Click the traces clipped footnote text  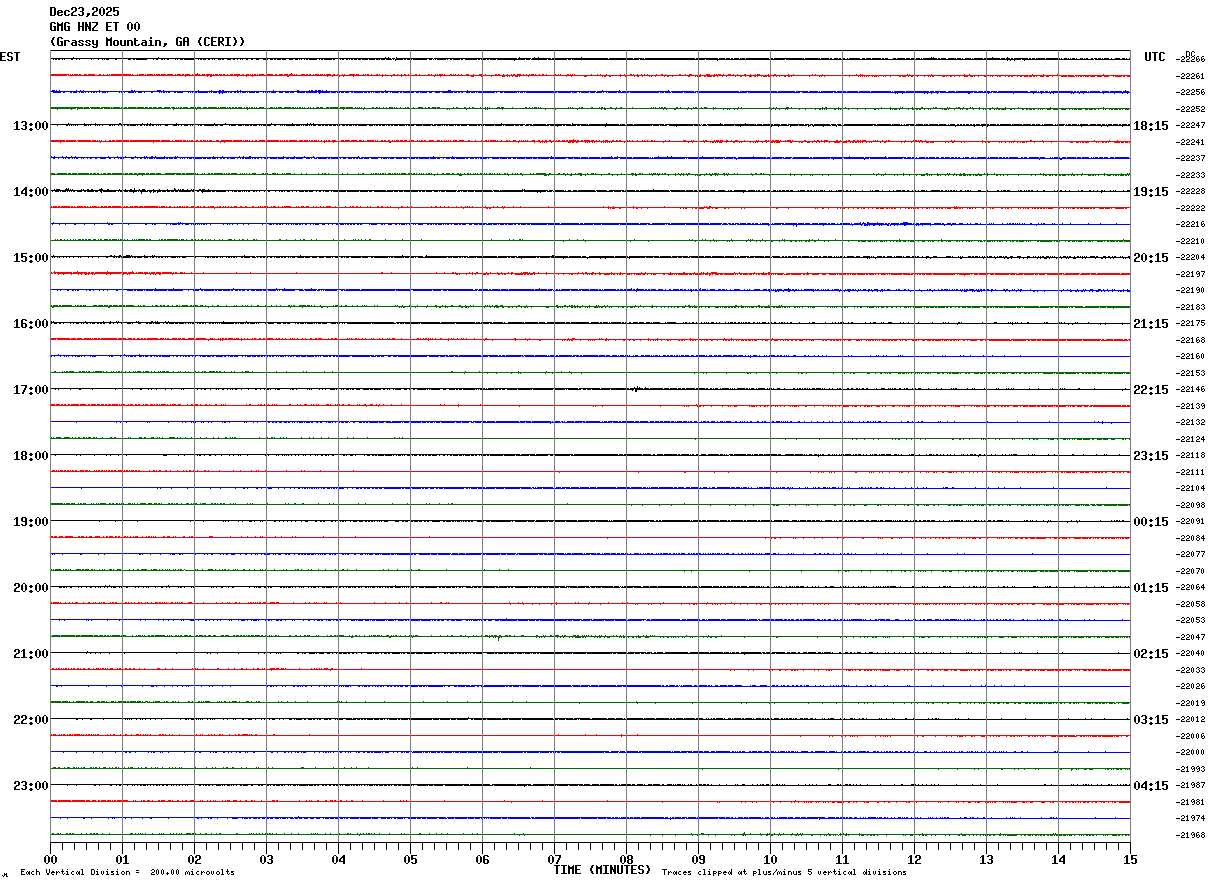tap(784, 872)
